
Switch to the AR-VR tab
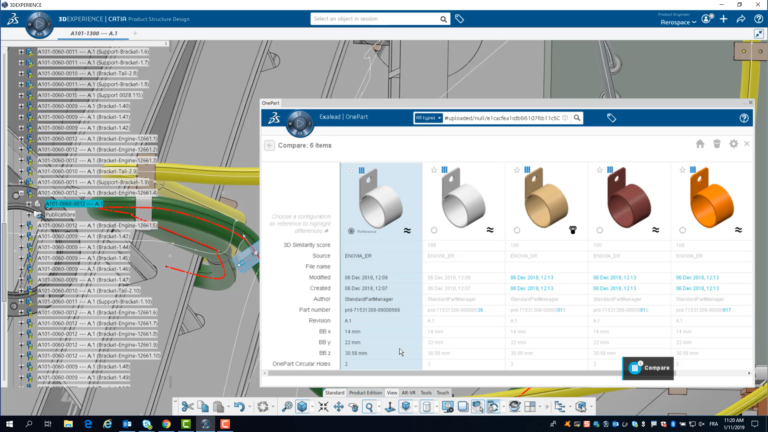[408, 393]
